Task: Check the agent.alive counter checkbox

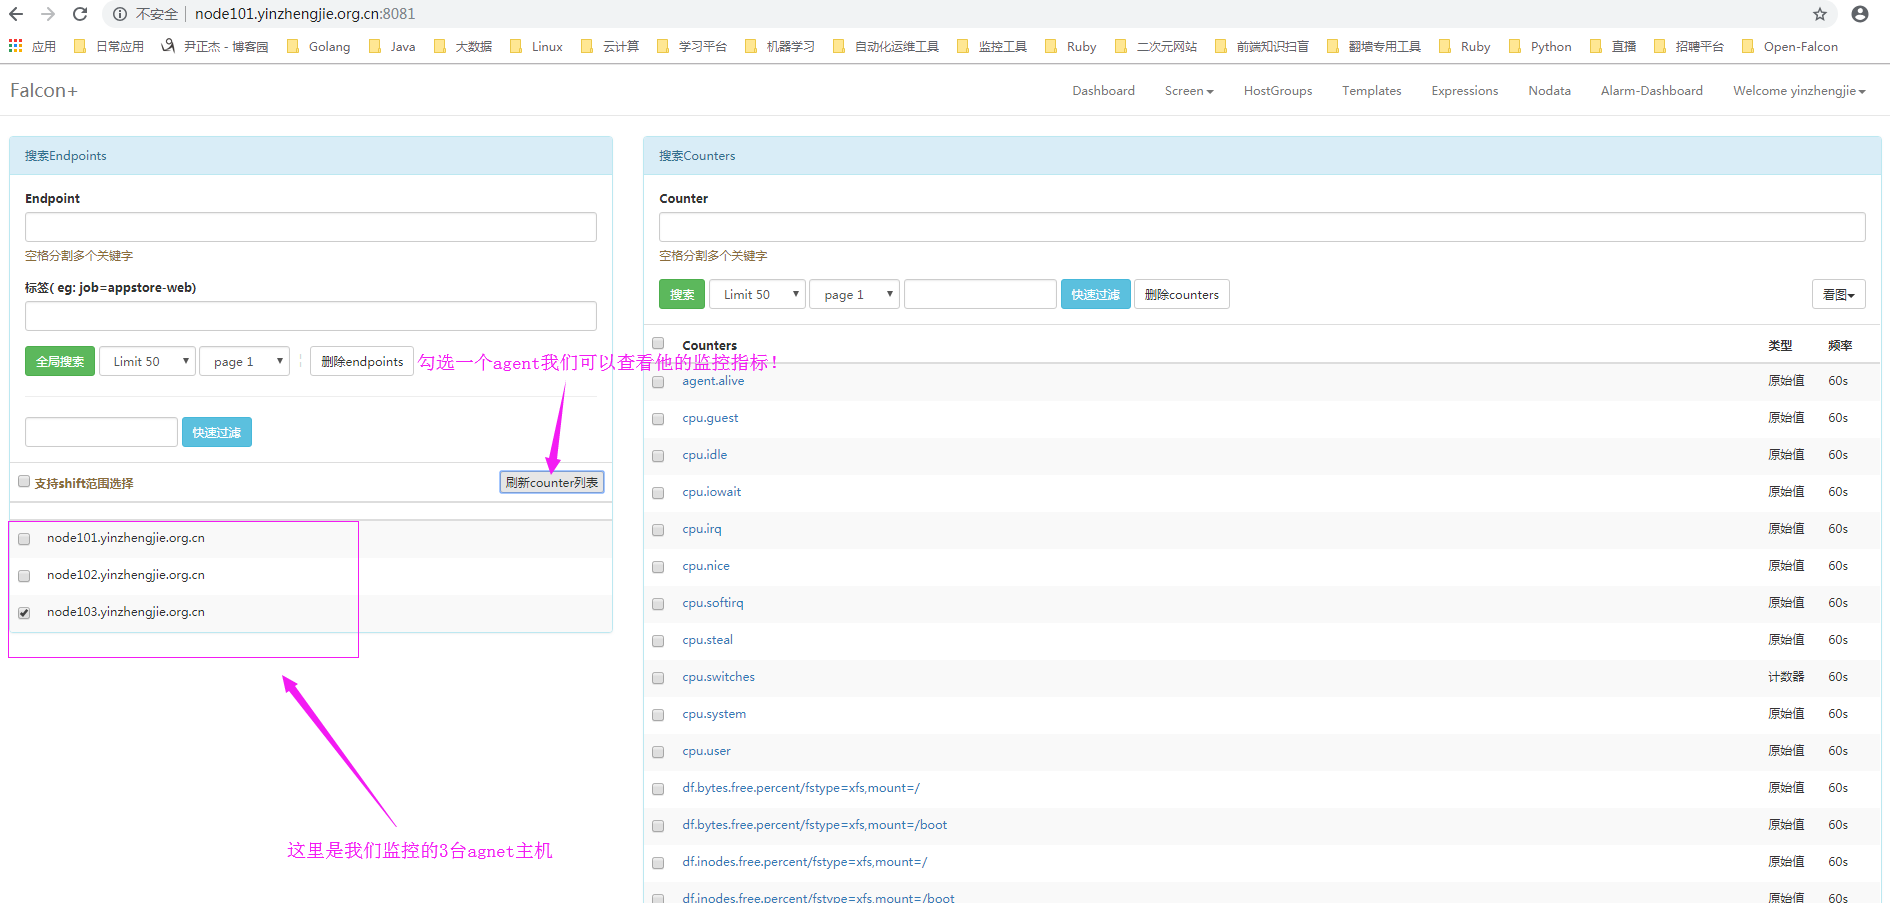Action: click(x=658, y=382)
